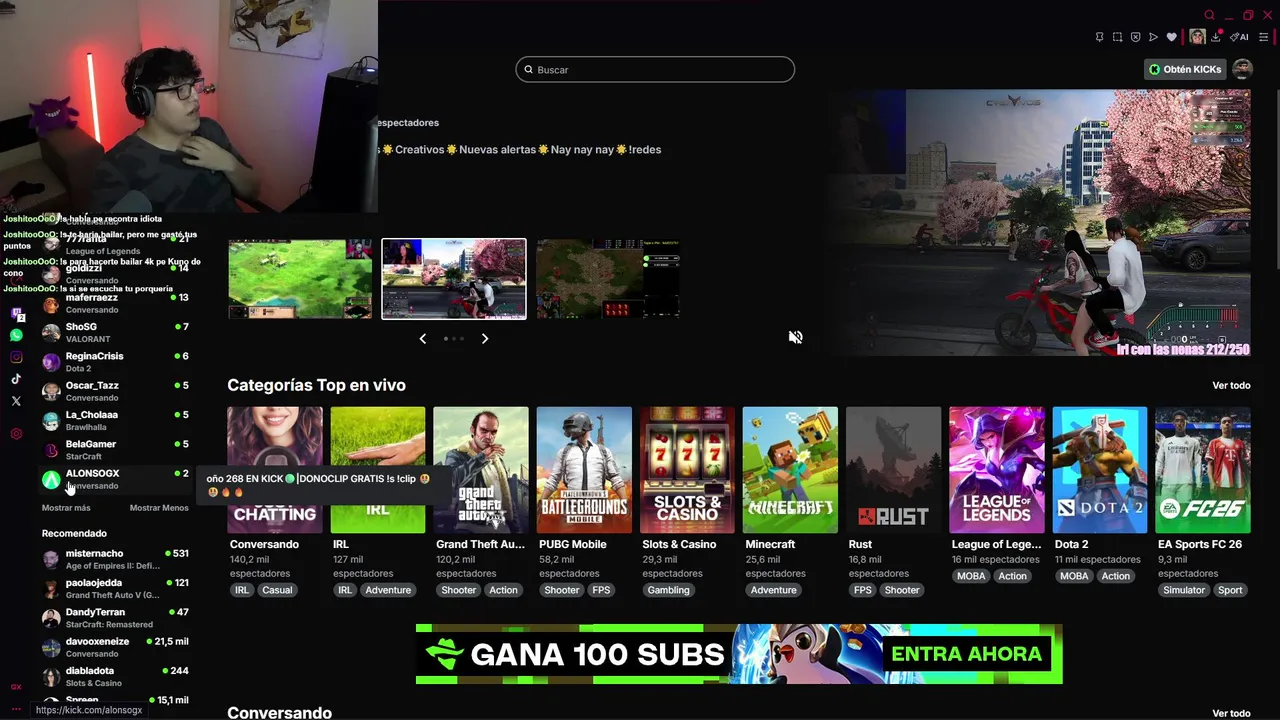Screen dimensions: 1280x720
Task: Select the dark strategy game stream thumbnail
Action: pyautogui.click(x=608, y=279)
